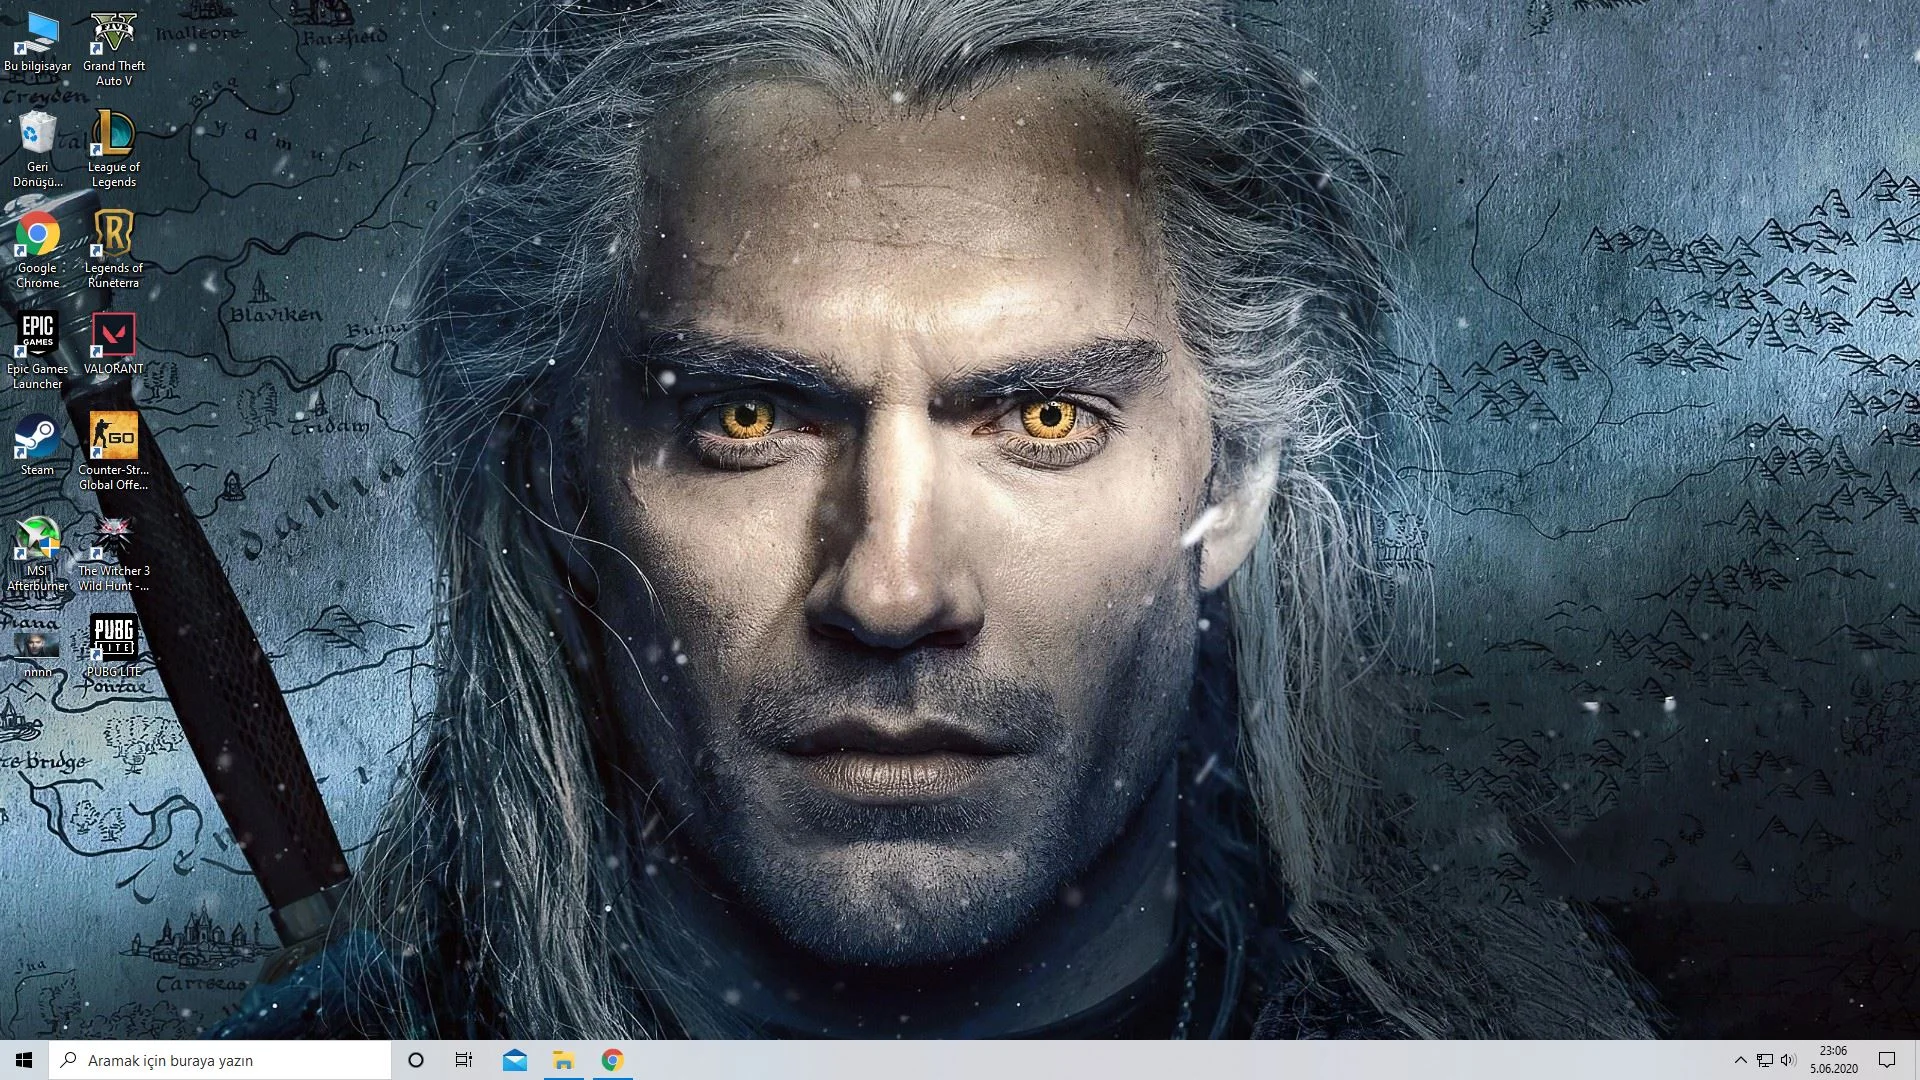The height and width of the screenshot is (1080, 1920).
Task: Click the 'Aramak için buraya yazın' search box
Action: [220, 1060]
